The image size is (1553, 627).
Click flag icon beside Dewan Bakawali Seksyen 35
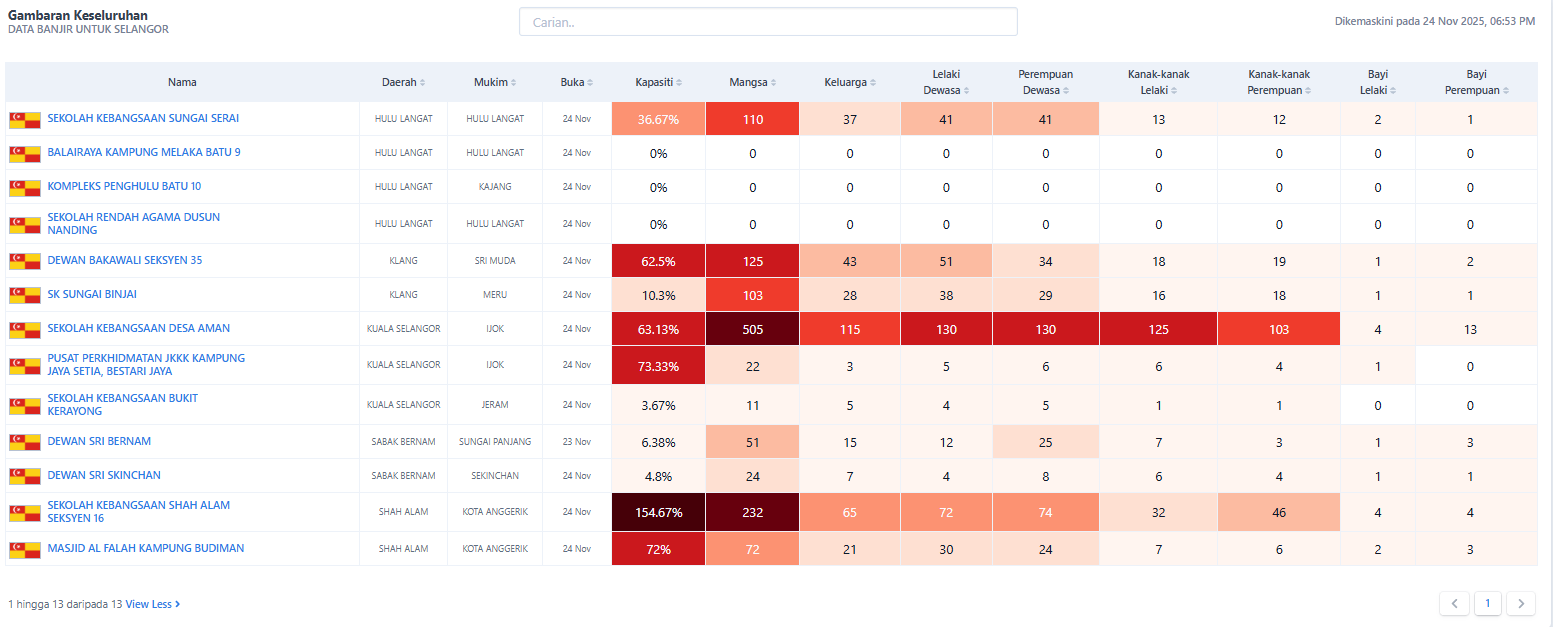[24, 261]
